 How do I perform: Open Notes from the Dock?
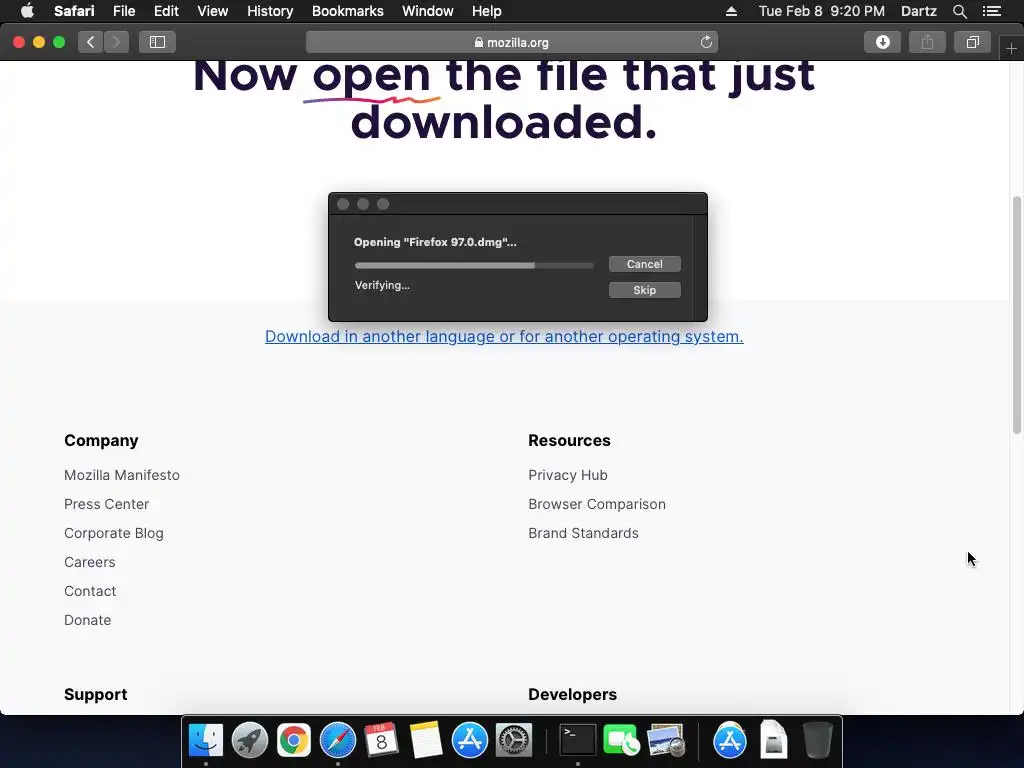point(425,741)
